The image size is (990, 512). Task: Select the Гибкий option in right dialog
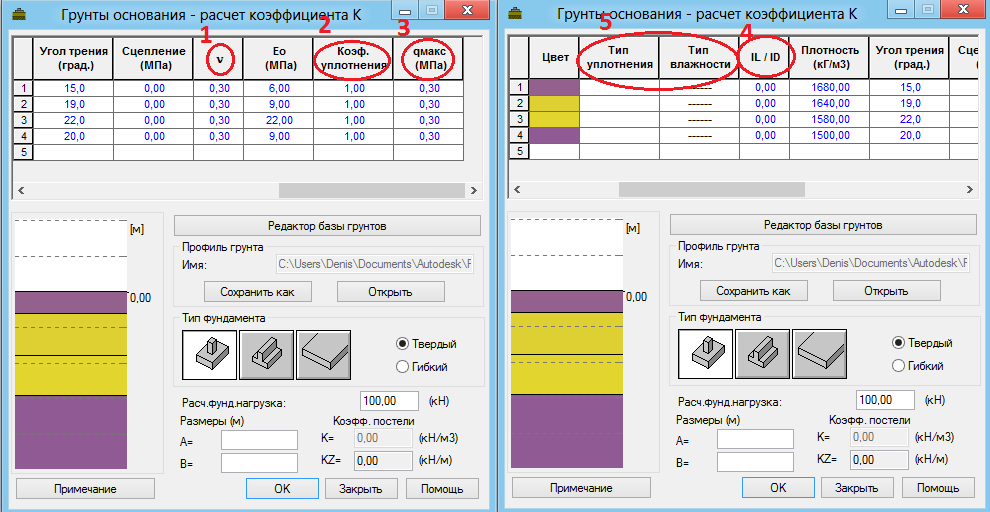coord(899,366)
